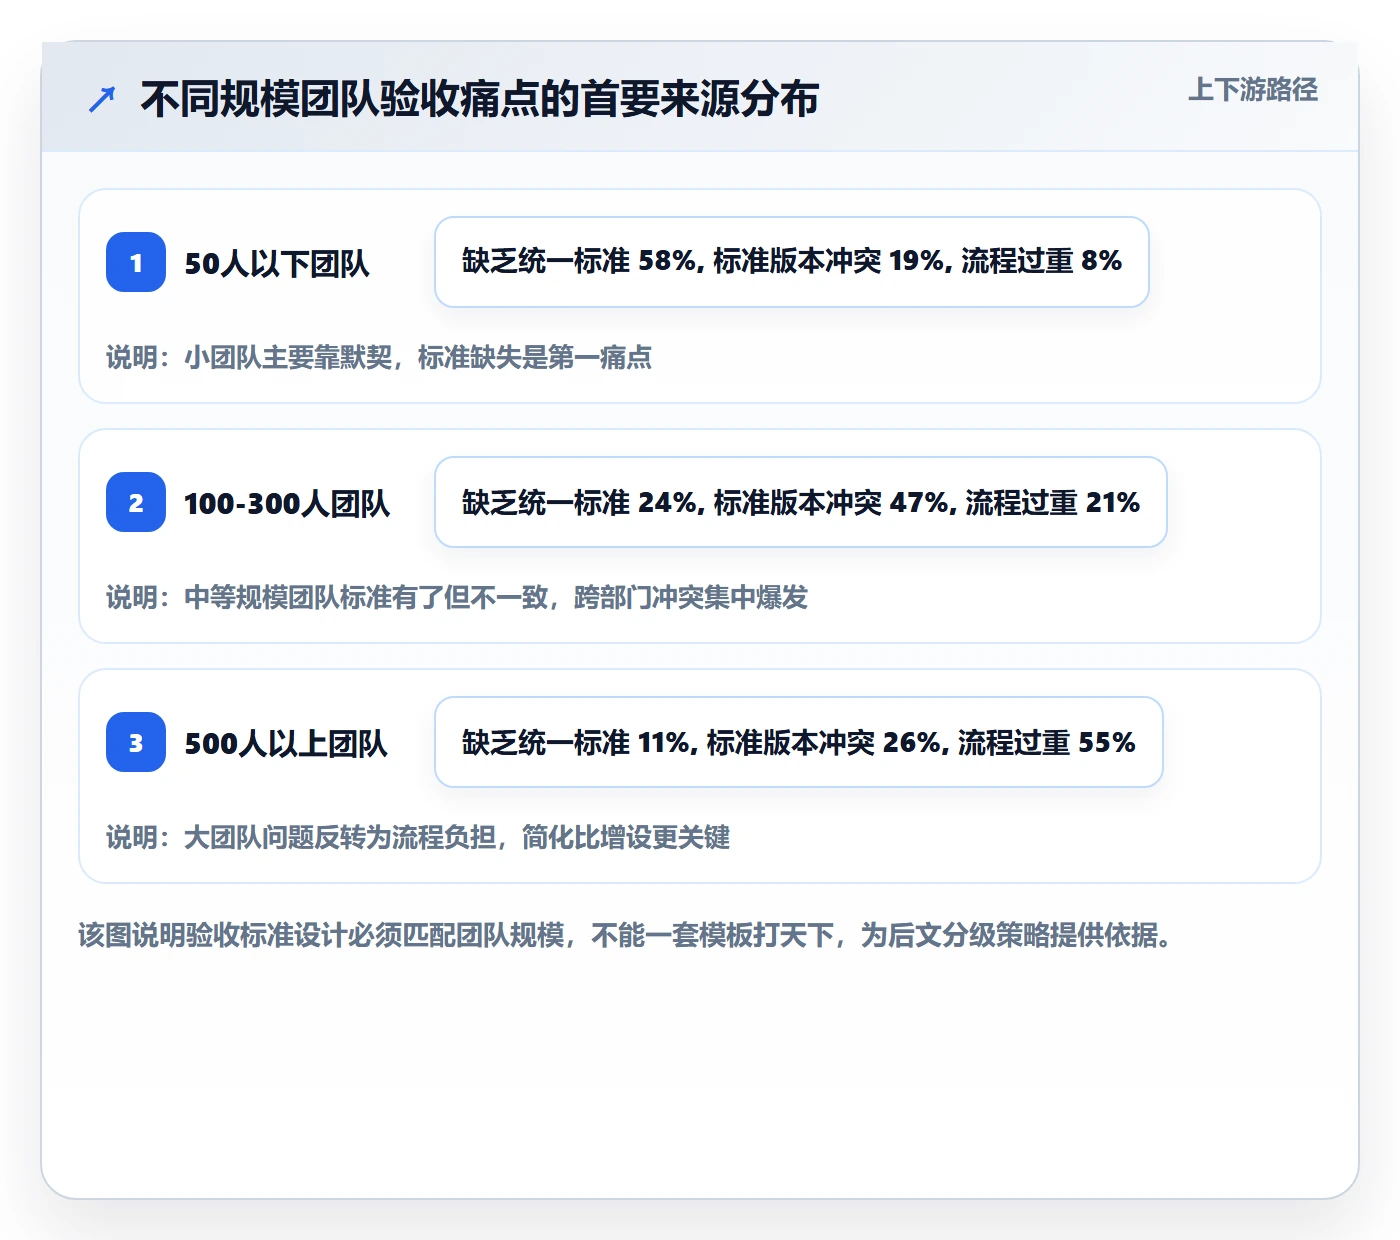The image size is (1400, 1240).
Task: Click the note about 简化比增设更关键
Action: point(418,837)
